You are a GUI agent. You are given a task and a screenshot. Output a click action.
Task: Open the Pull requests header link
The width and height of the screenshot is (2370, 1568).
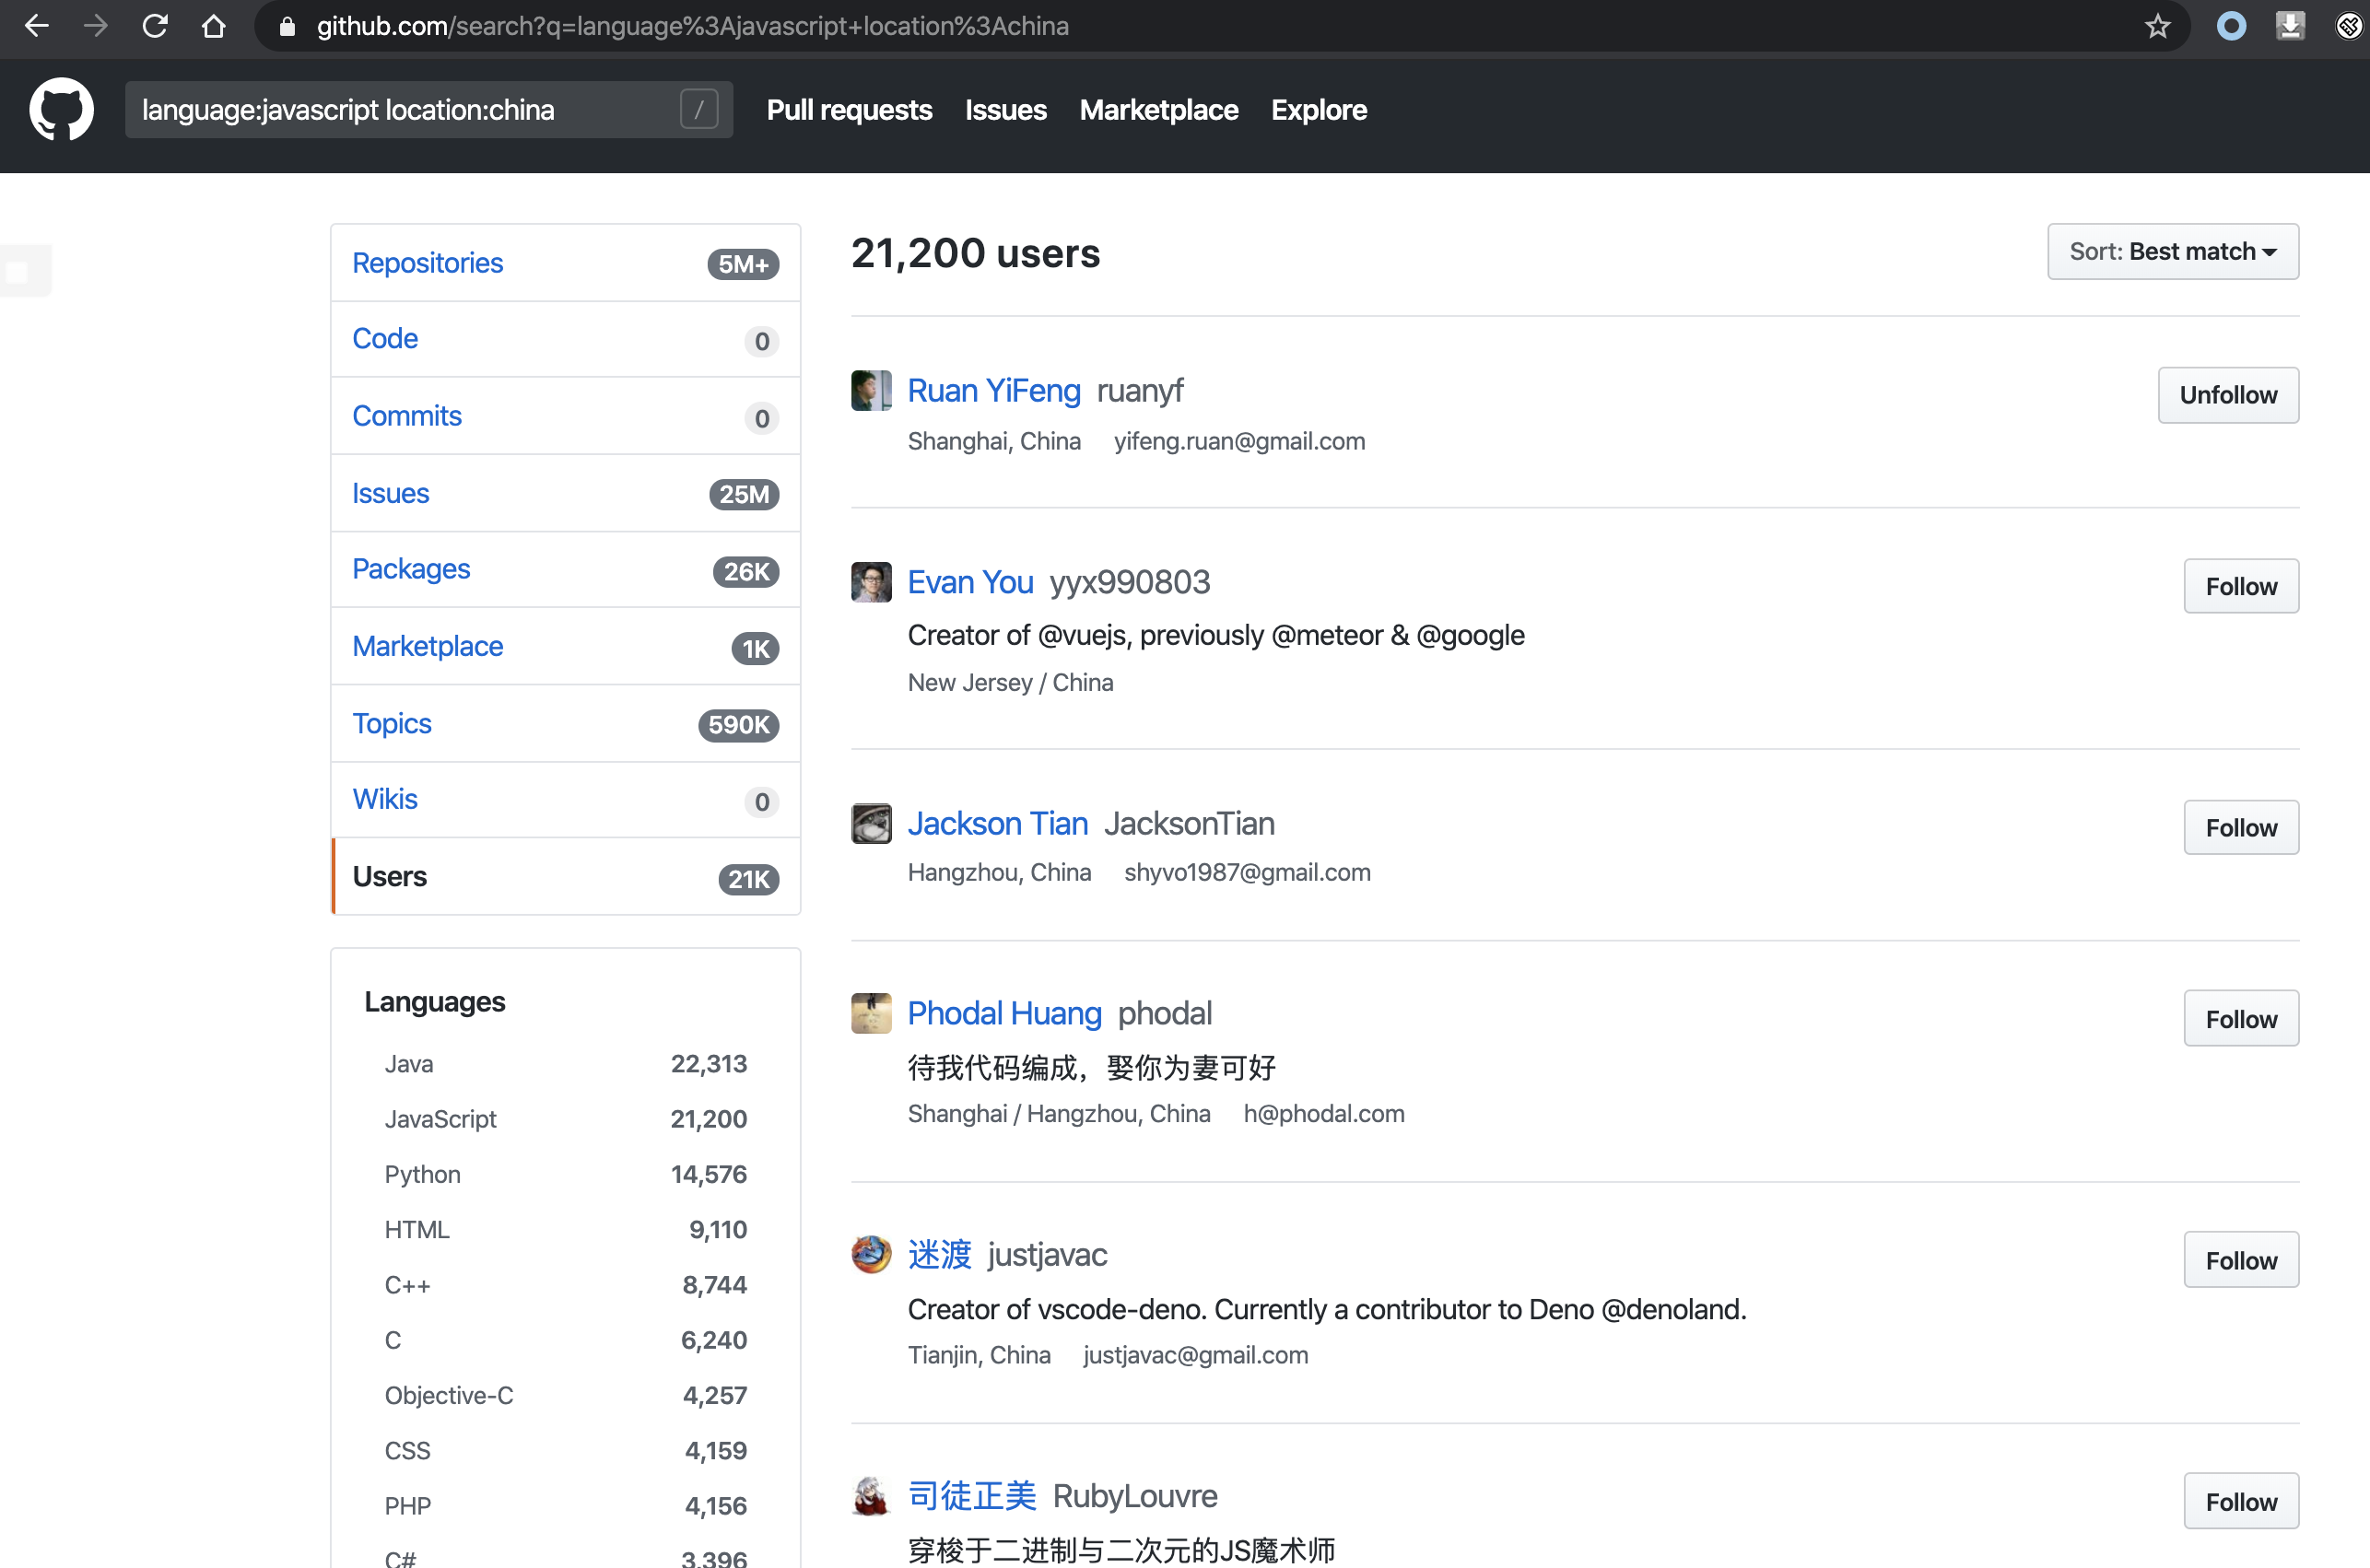click(x=848, y=110)
